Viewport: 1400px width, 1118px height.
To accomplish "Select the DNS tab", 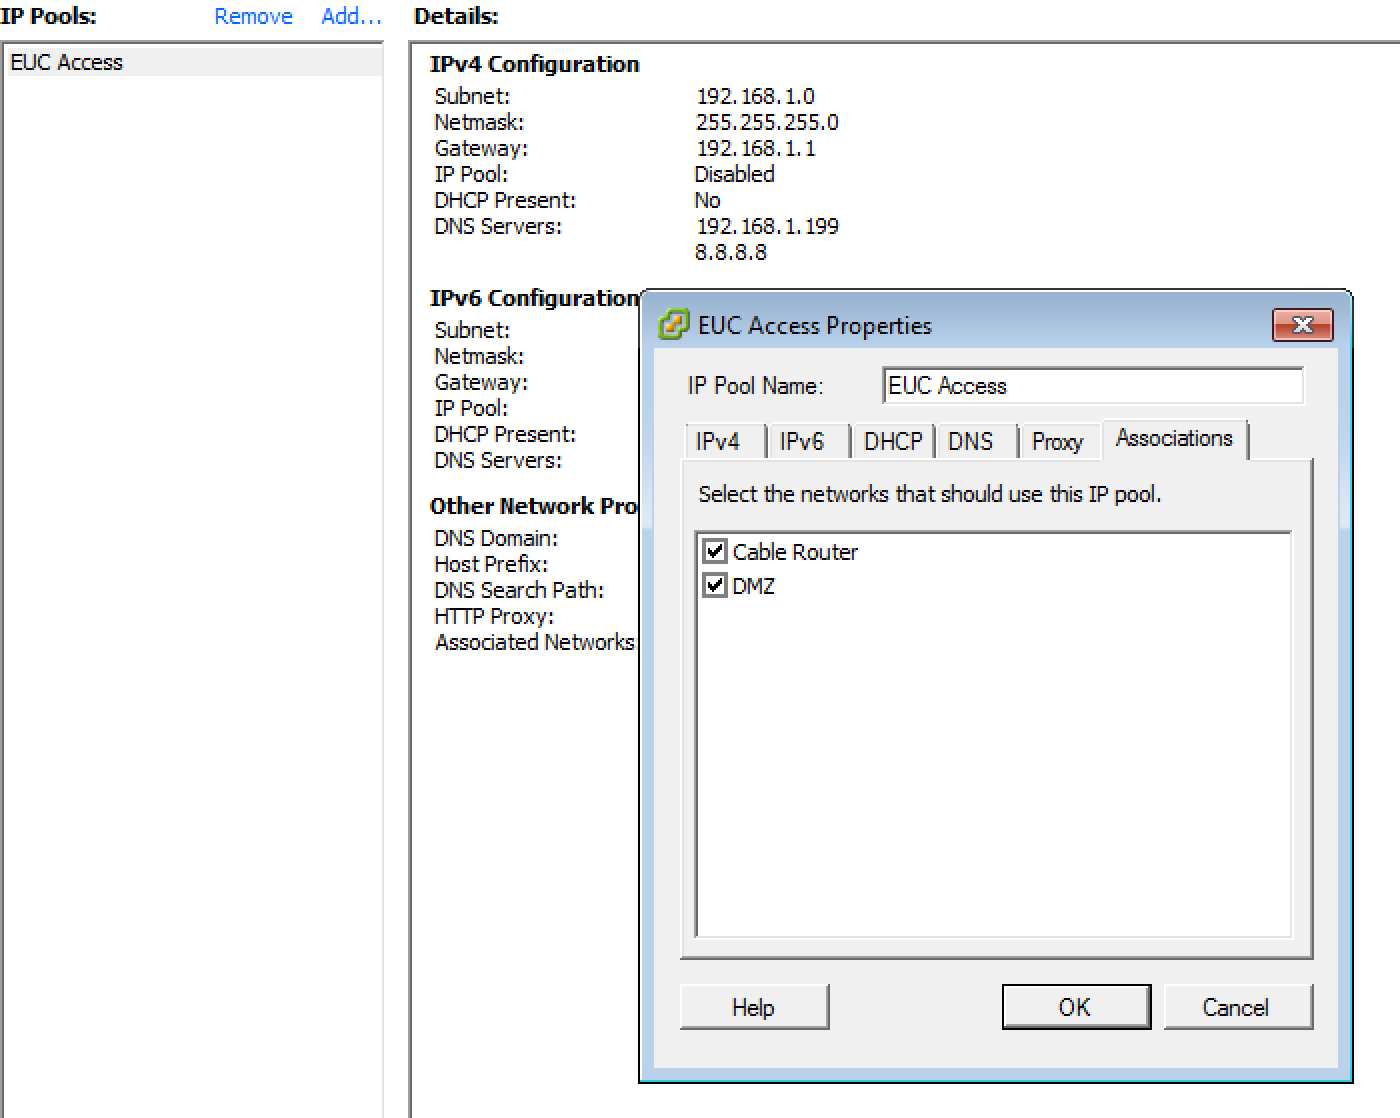I will 970,442.
